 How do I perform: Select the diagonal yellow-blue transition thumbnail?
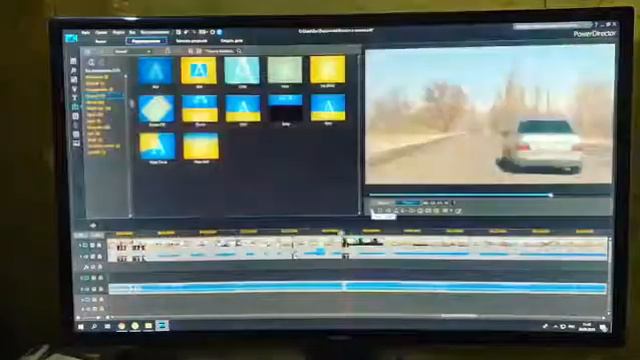[157, 146]
